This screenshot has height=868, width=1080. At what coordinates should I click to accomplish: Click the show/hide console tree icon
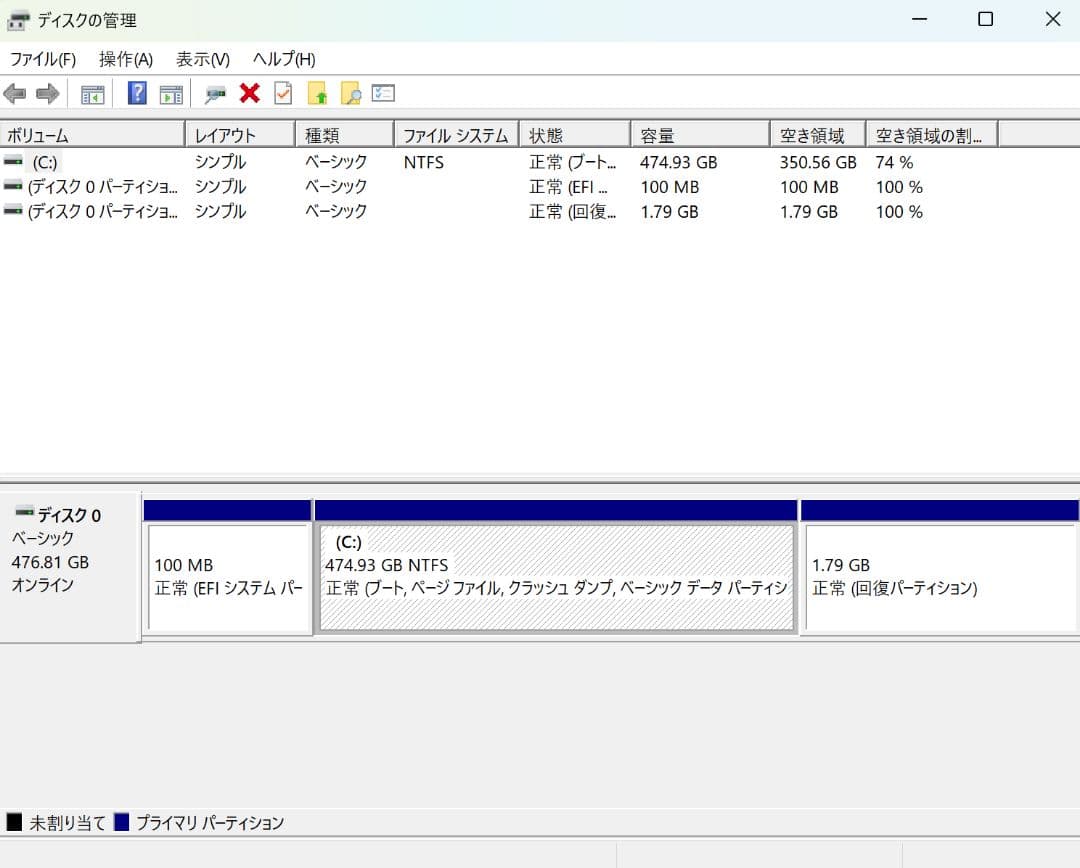click(92, 94)
